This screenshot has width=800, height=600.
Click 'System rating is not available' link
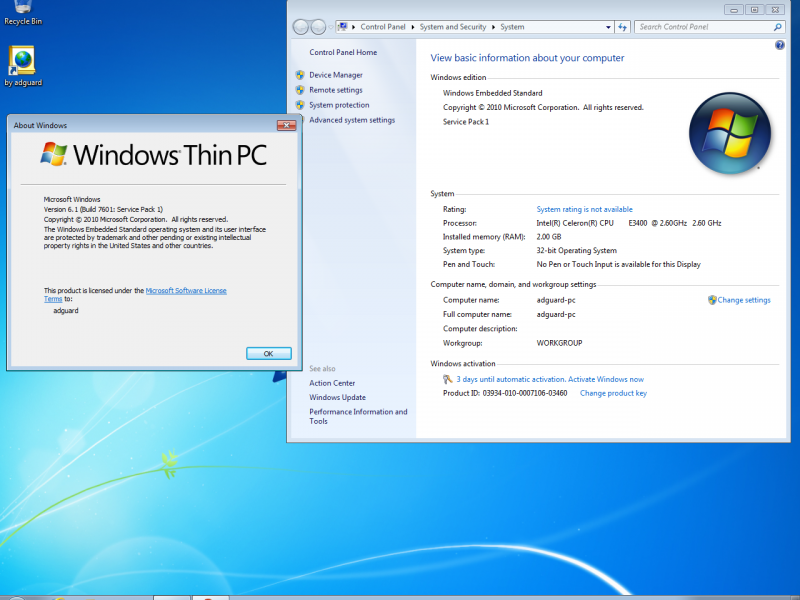click(584, 209)
